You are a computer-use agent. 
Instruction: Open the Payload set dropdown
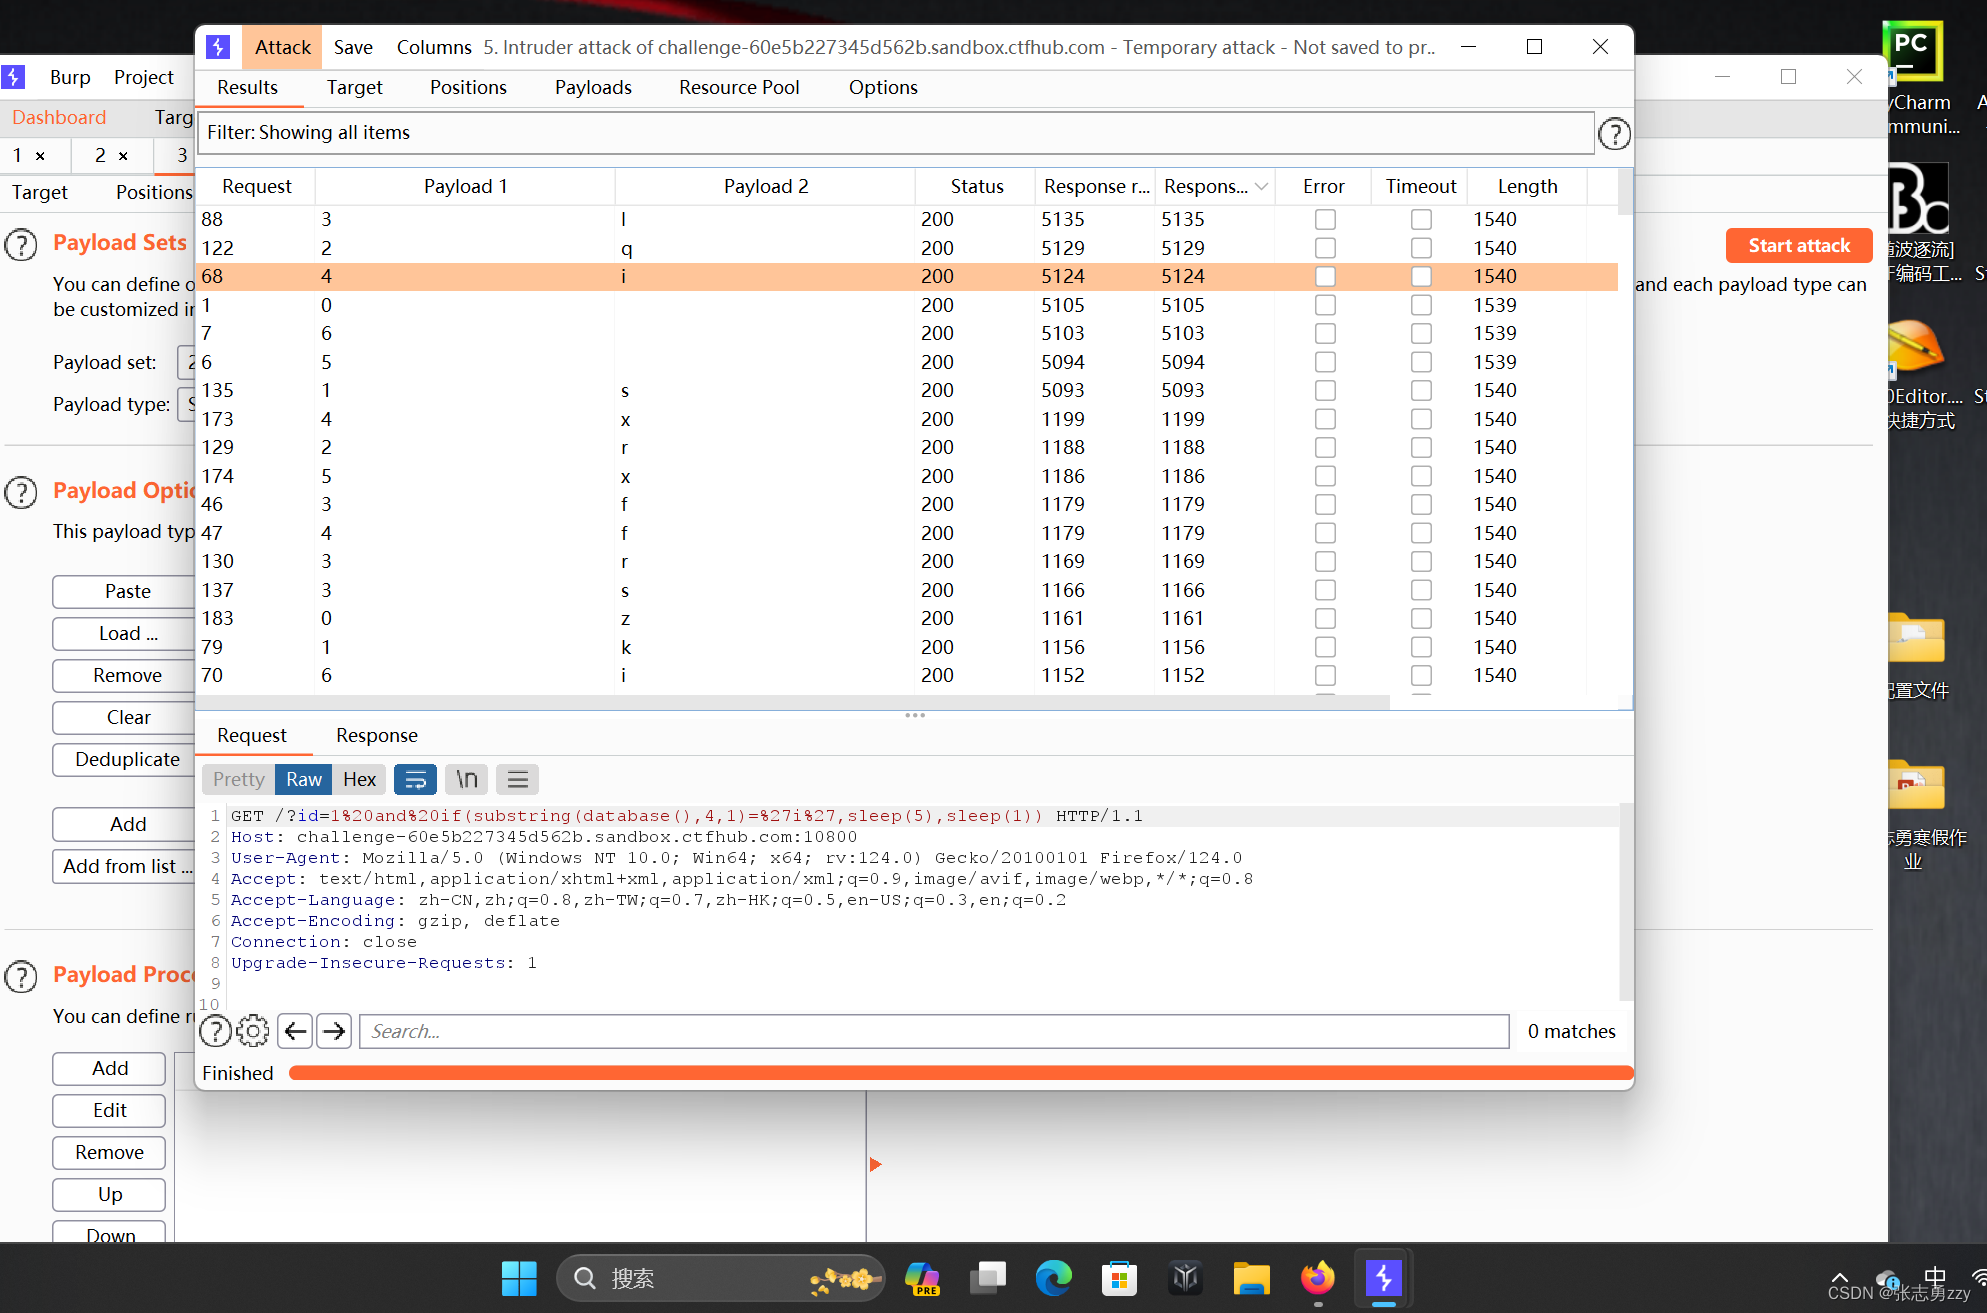click(192, 362)
